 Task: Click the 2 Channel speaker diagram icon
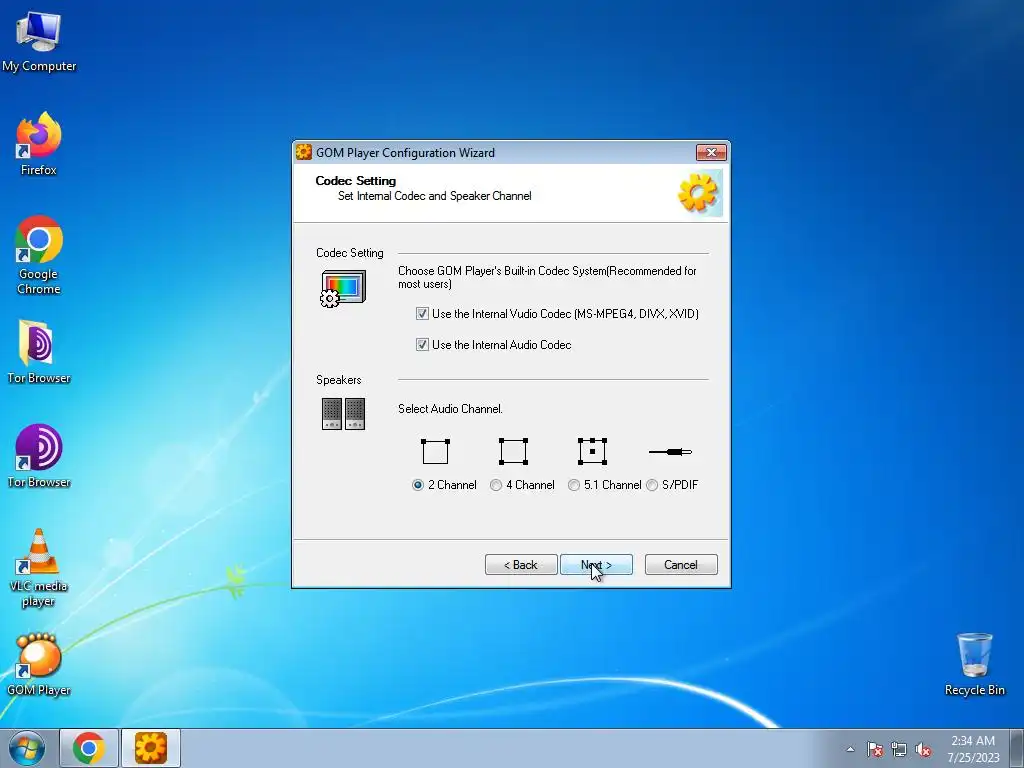435,451
